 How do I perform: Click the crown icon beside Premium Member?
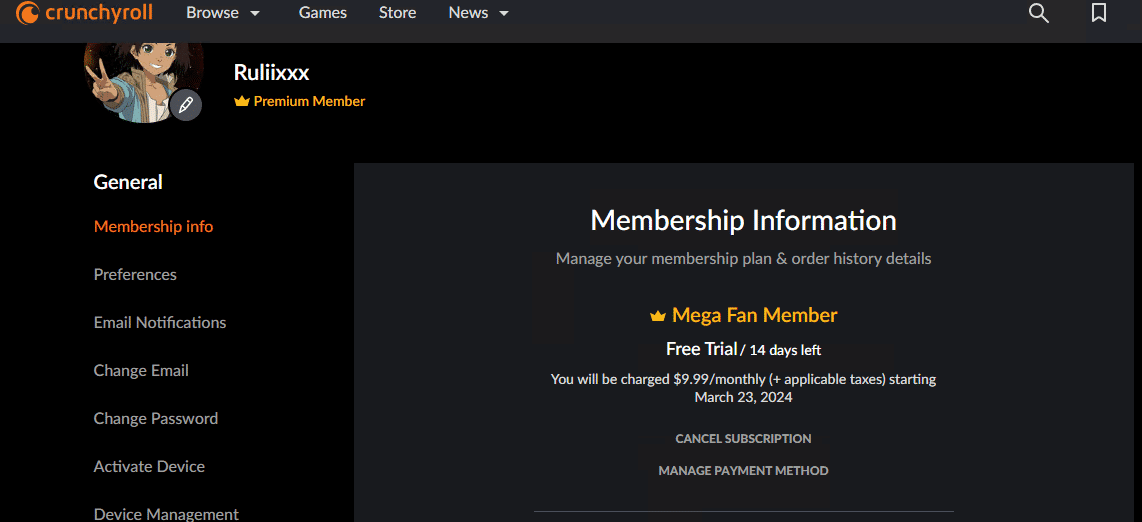(x=241, y=101)
